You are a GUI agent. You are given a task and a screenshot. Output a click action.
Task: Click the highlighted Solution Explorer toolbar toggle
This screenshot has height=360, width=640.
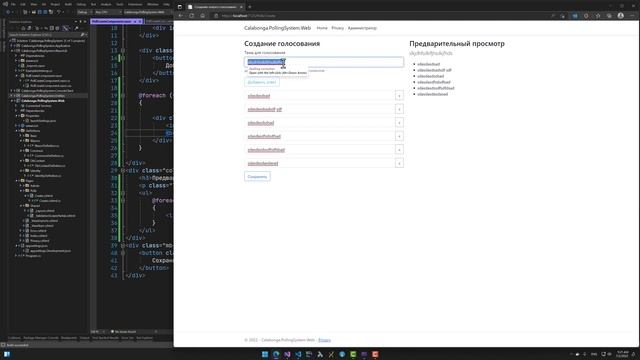click(65, 28)
